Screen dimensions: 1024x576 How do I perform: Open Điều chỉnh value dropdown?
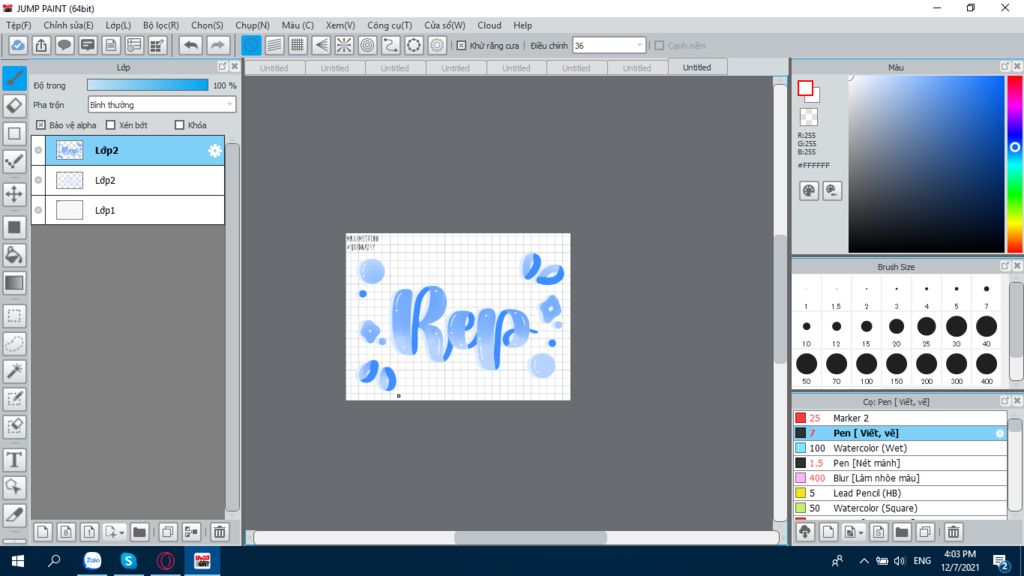(609, 46)
